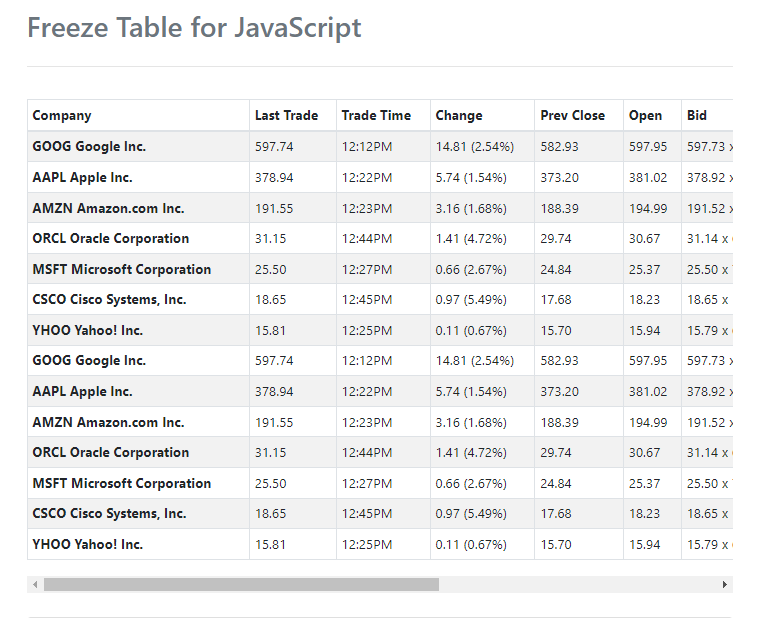This screenshot has width=772, height=618.
Task: Click the first ORCL Oracle Corporation cell
Action: pos(138,238)
